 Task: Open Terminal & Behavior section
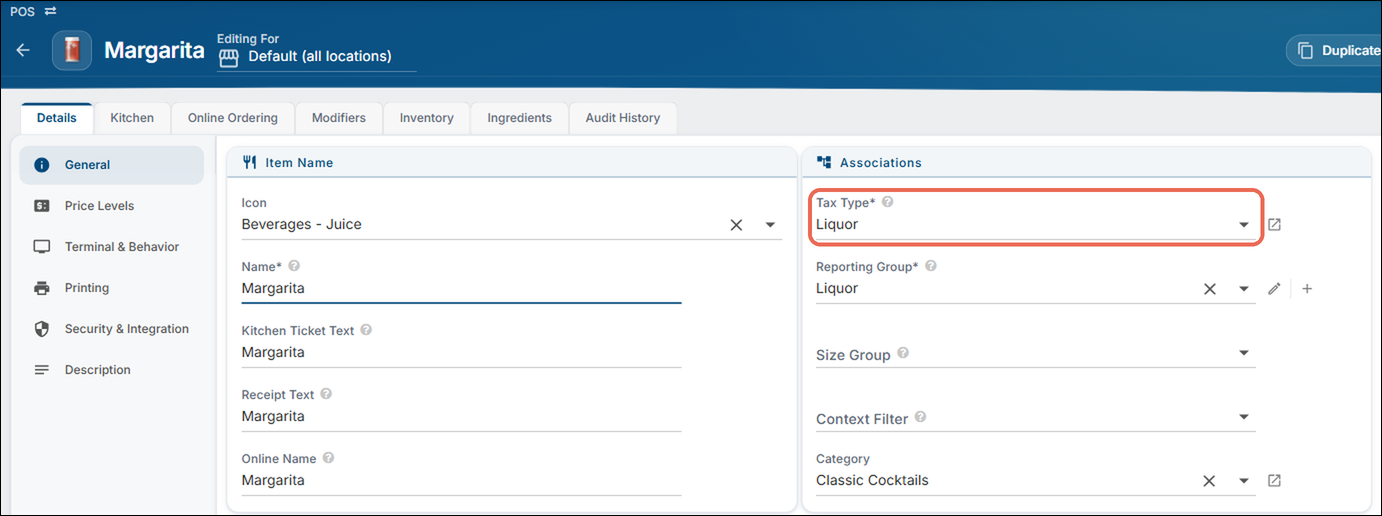112,247
